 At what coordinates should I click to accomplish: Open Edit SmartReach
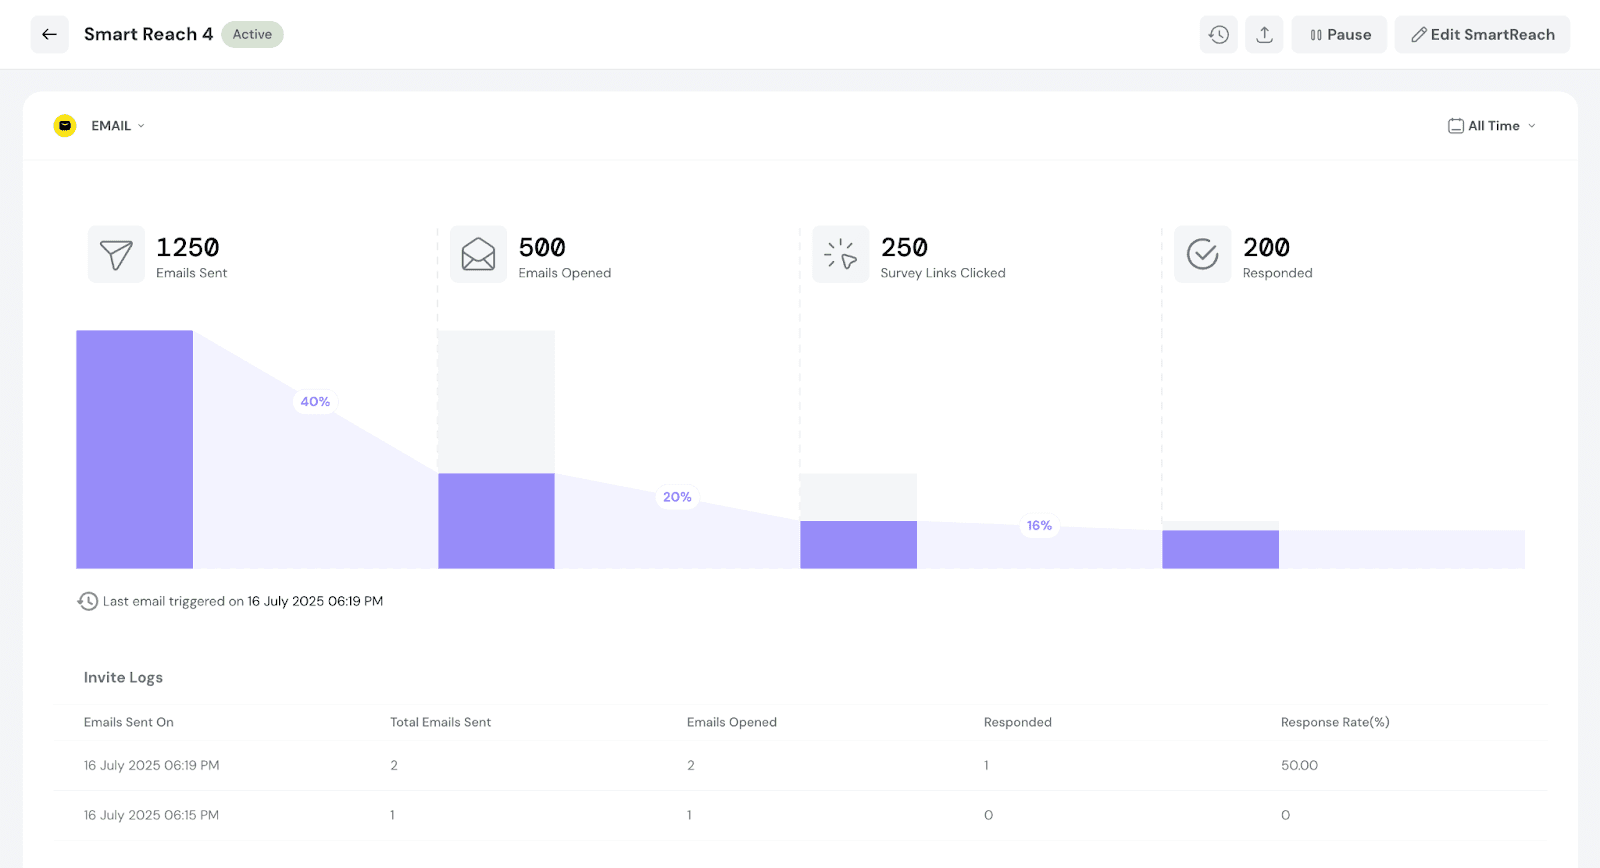coord(1482,34)
